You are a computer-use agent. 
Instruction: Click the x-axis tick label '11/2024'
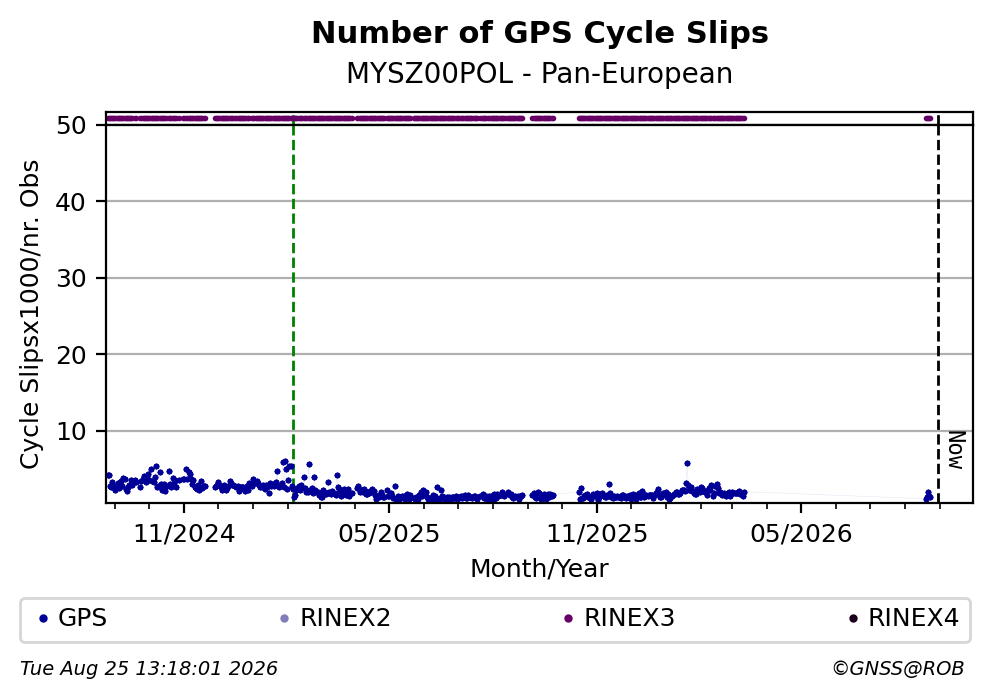[184, 534]
